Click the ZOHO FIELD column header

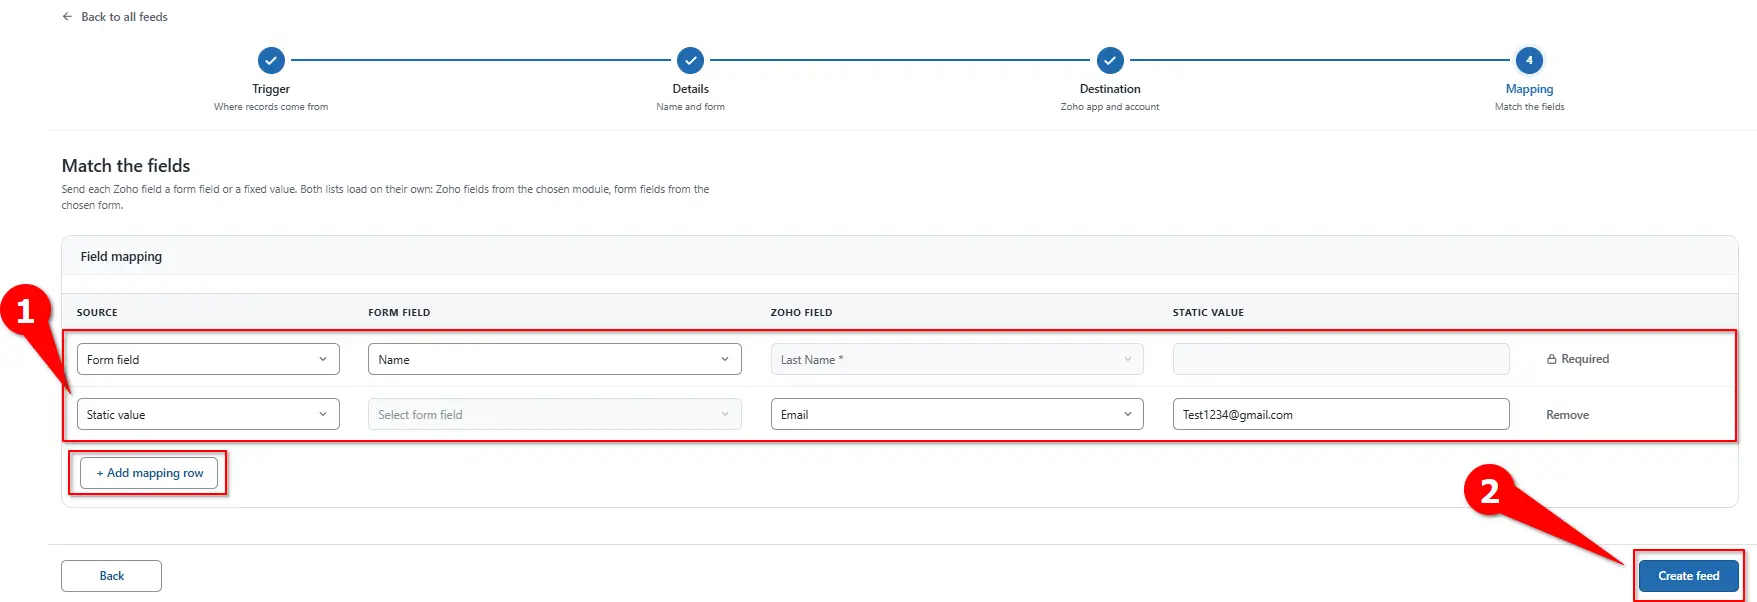click(801, 313)
